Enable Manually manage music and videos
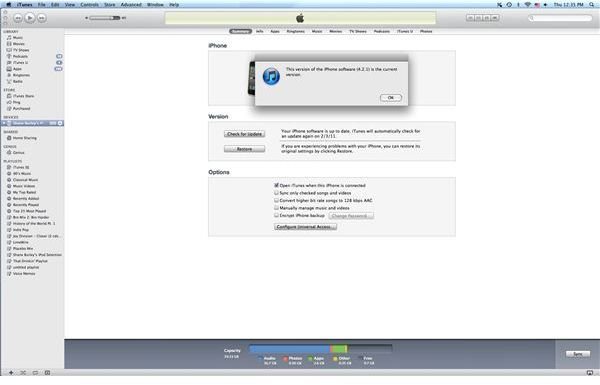600x385 pixels. point(276,208)
